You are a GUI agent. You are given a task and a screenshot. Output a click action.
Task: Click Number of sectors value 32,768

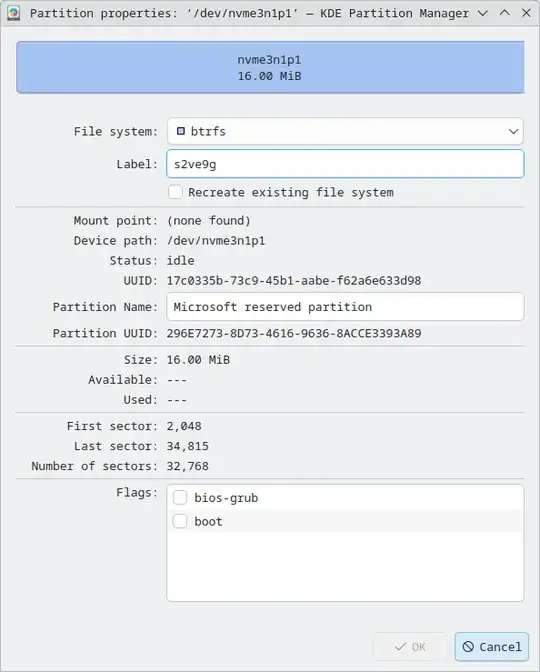pyautogui.click(x=187, y=466)
